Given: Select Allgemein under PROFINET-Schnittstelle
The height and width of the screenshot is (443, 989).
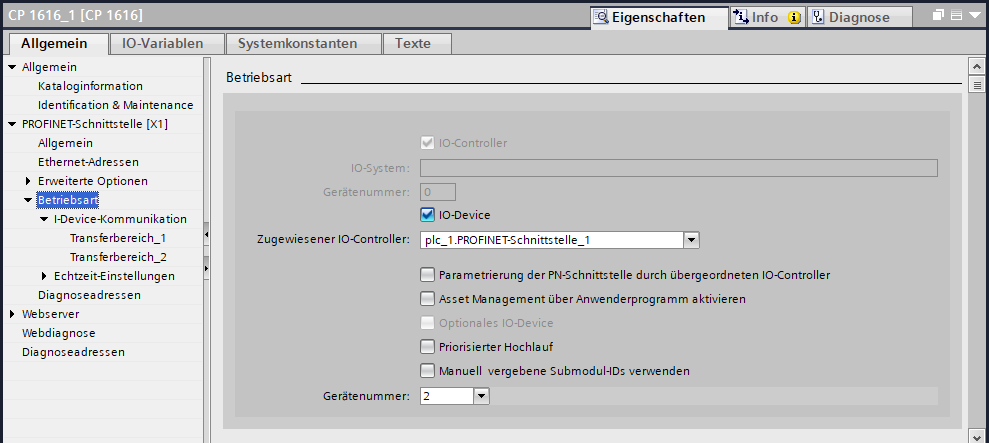Looking at the screenshot, I should click(65, 143).
